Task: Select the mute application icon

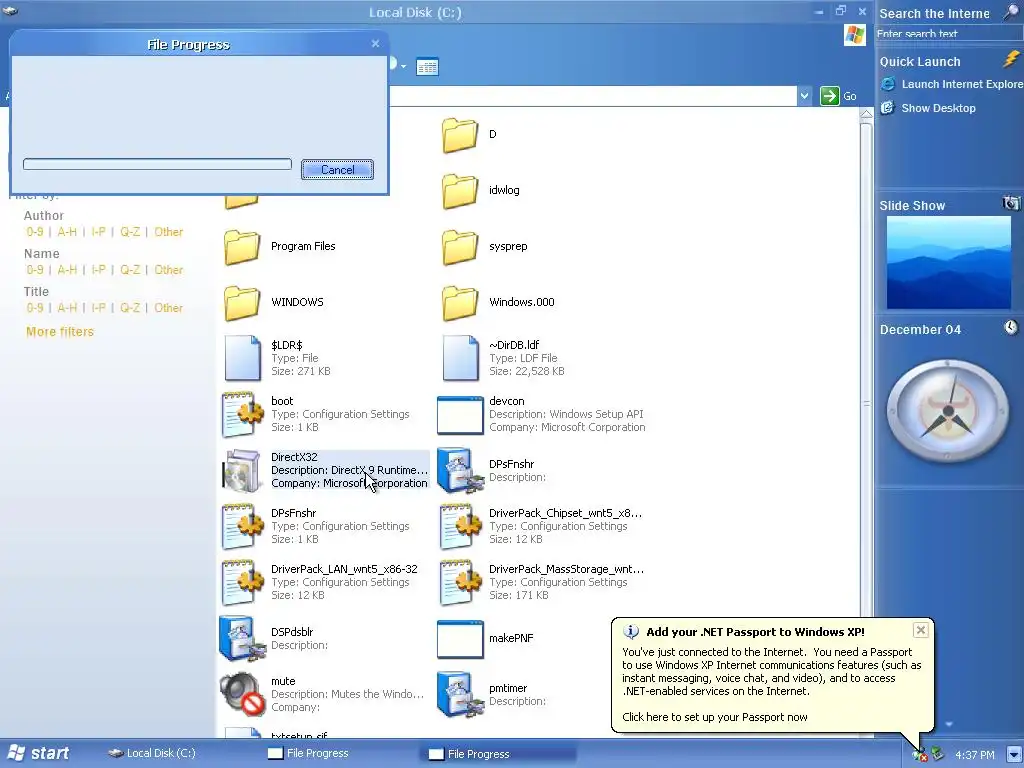Action: pos(242,694)
